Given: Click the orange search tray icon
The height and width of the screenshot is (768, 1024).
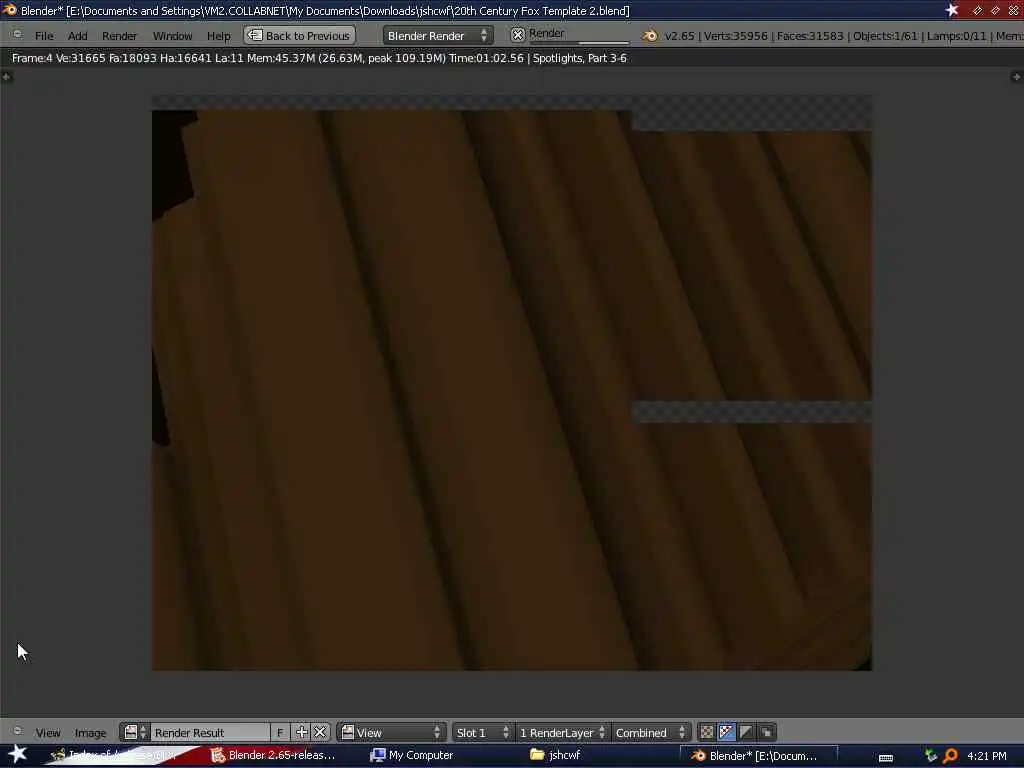Looking at the screenshot, I should point(951,756).
